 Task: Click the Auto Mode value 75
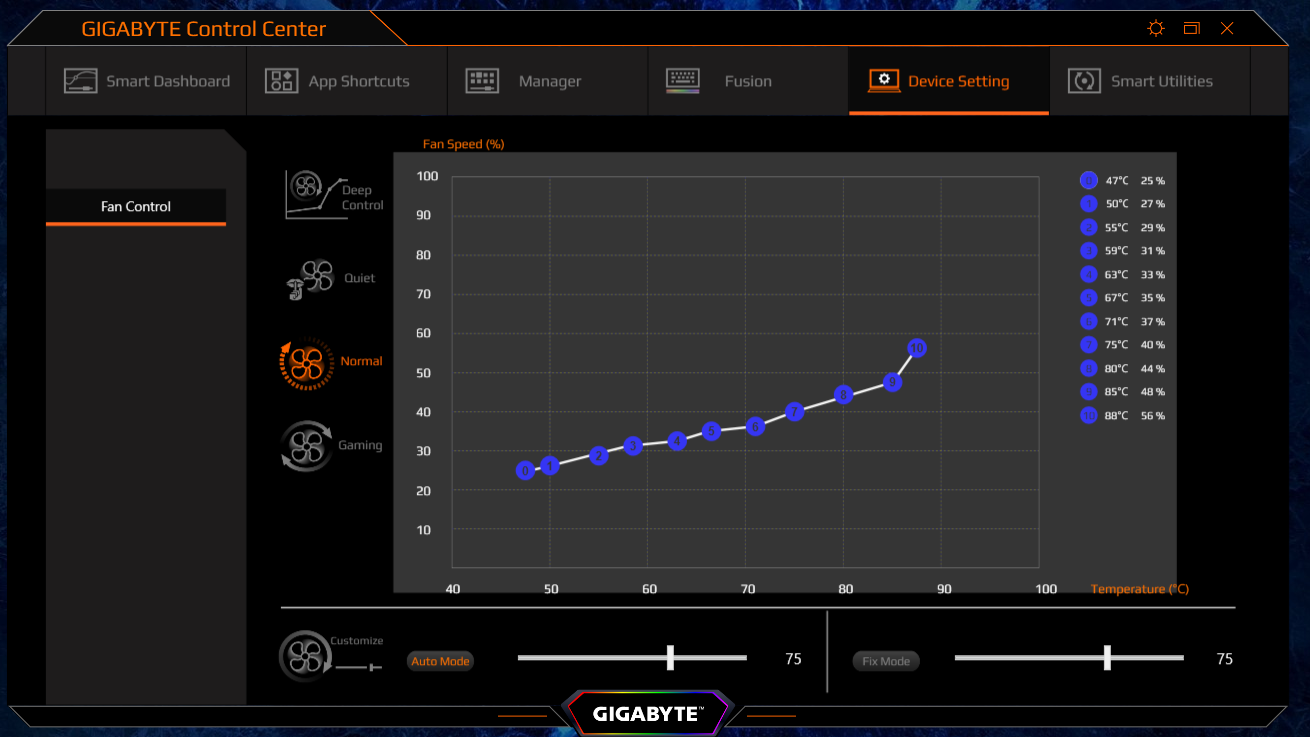pos(793,659)
